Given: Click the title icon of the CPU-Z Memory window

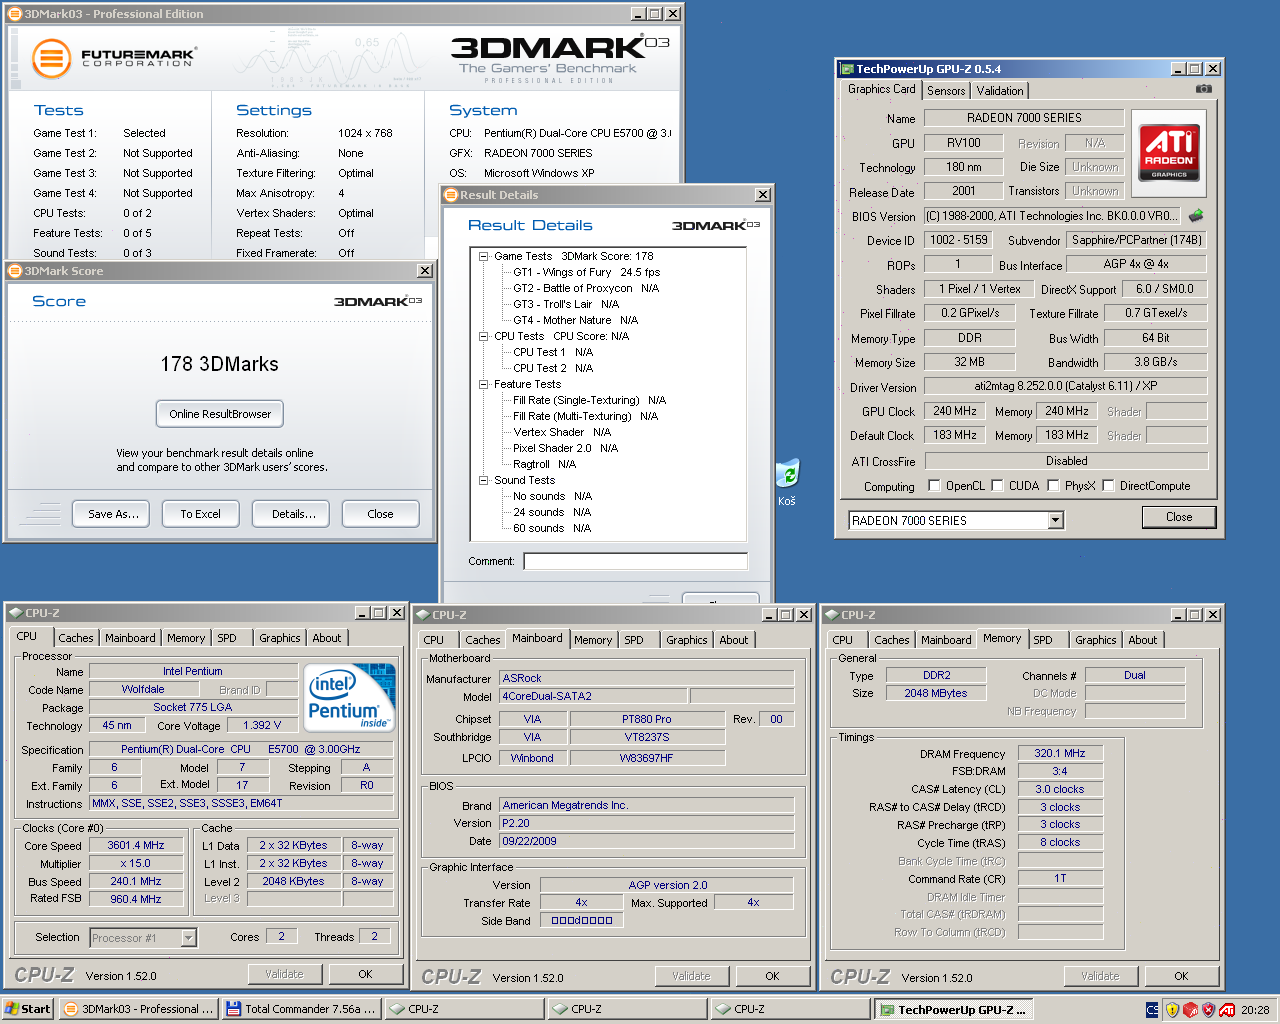Looking at the screenshot, I should pos(831,615).
